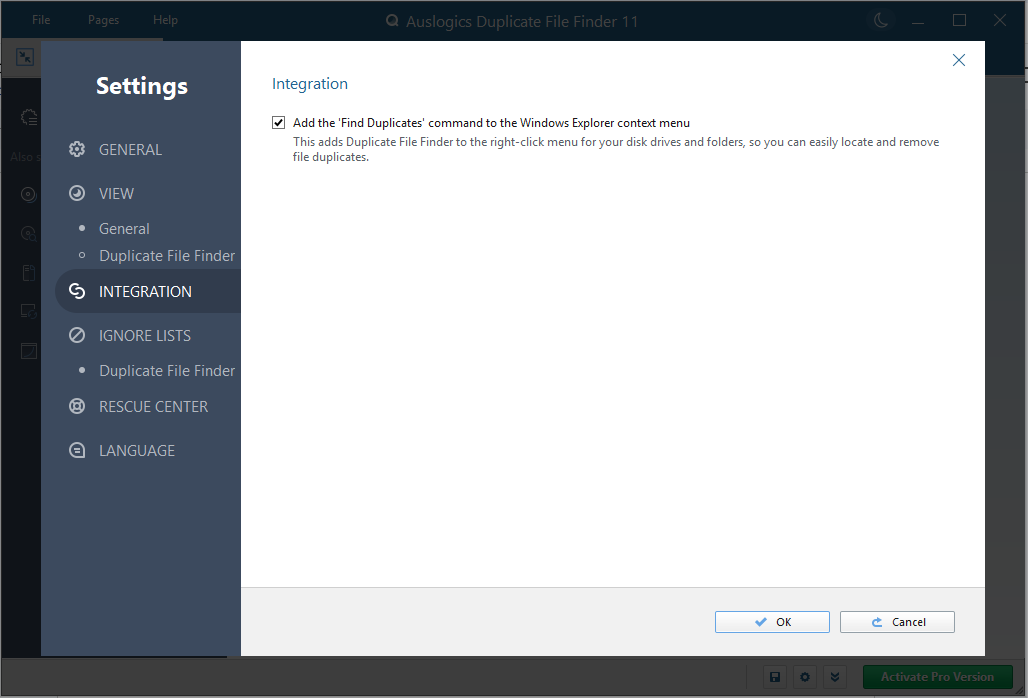
Task: Discard changes with Cancel button
Action: [x=897, y=622]
